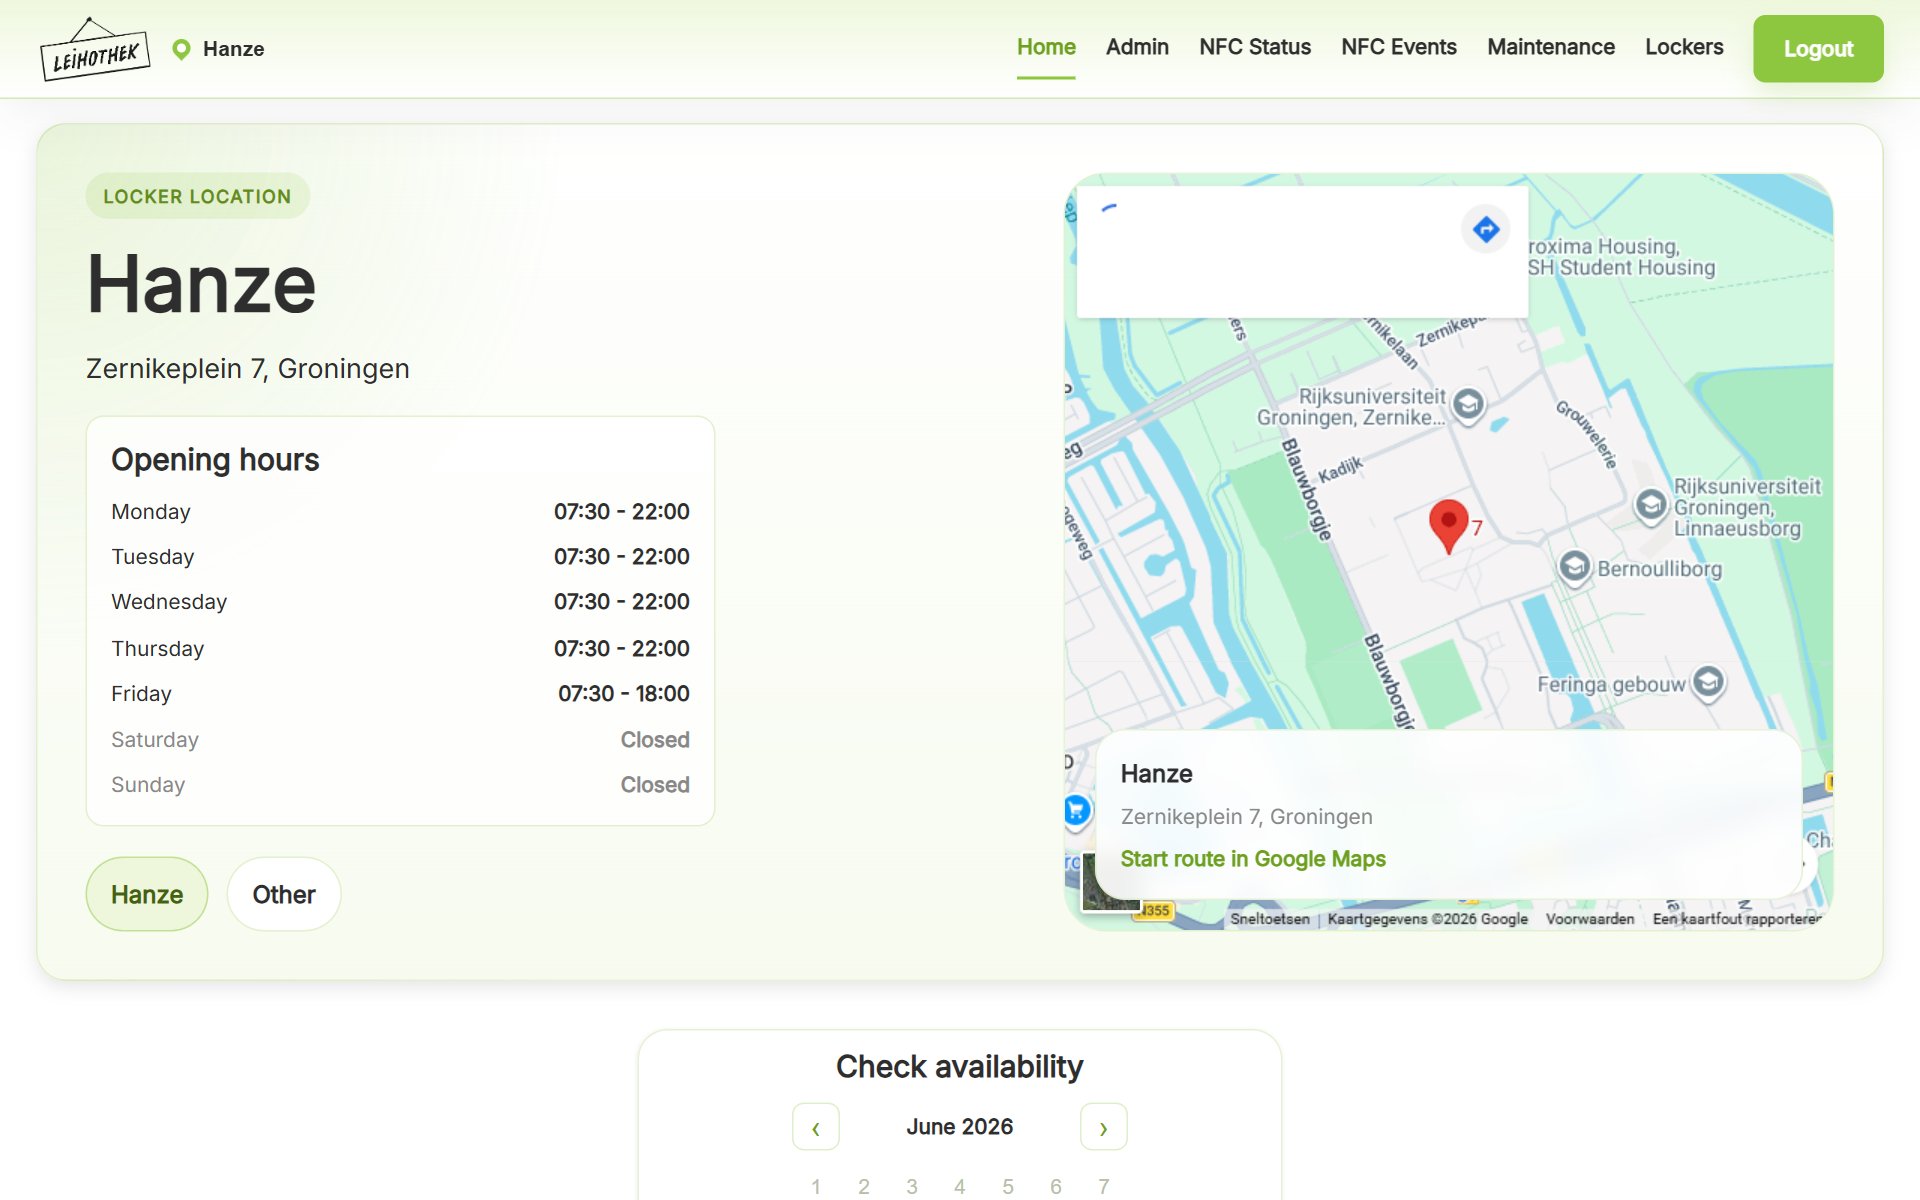The width and height of the screenshot is (1920, 1200).
Task: Select the Bernoulliborg university icon on the map
Action: [x=1574, y=568]
